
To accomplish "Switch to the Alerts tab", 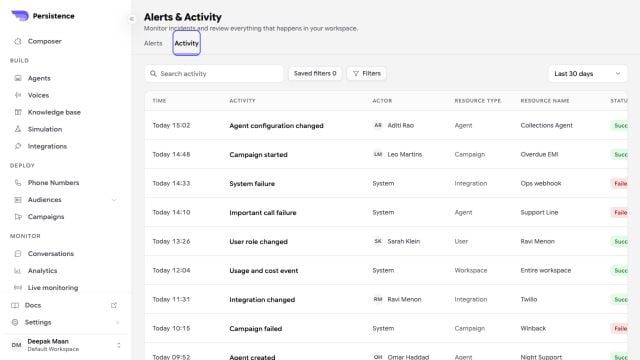I will pos(153,43).
